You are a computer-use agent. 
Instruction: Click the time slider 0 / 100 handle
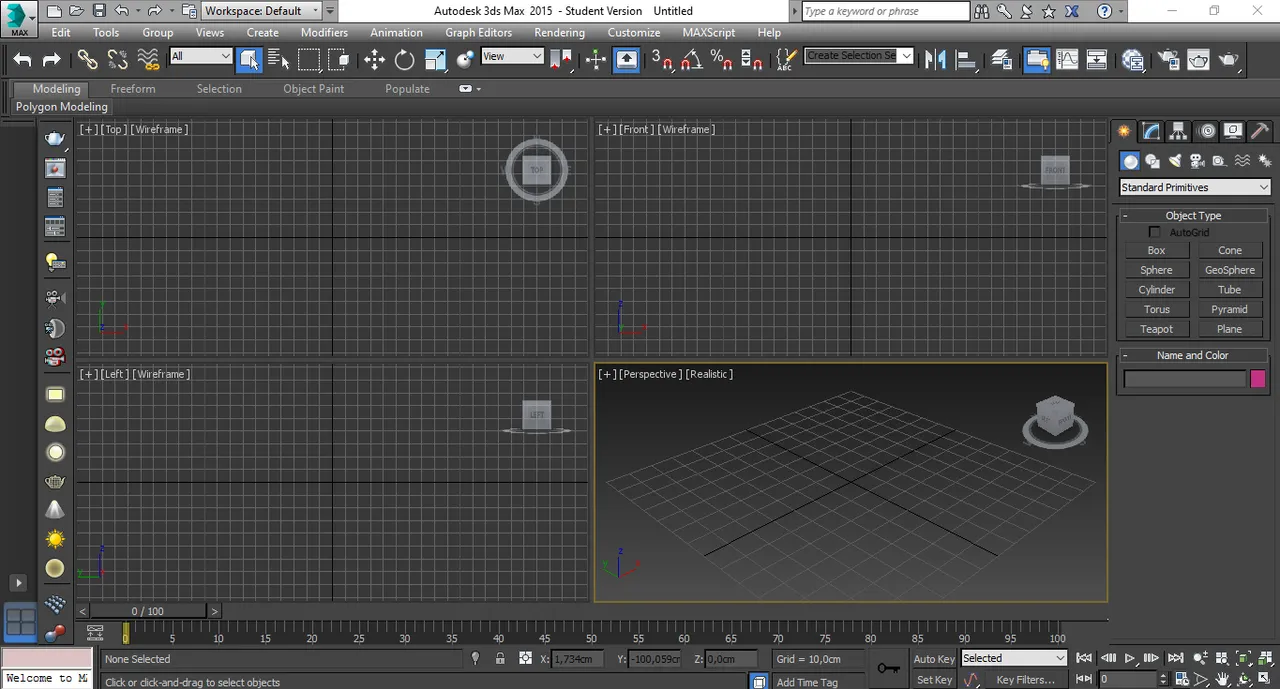coord(148,611)
